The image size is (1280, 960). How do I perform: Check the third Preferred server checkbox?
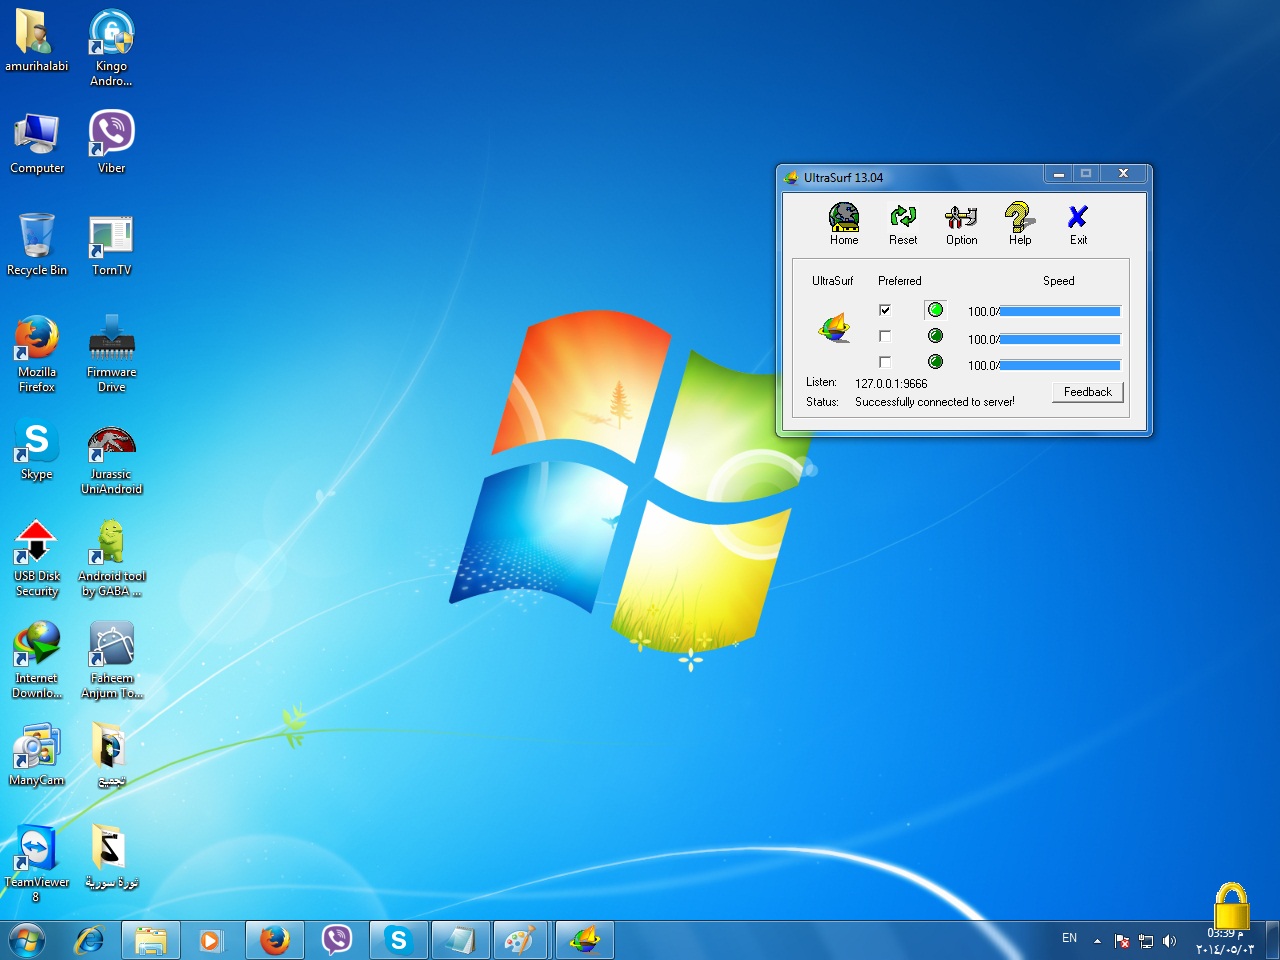pyautogui.click(x=885, y=362)
